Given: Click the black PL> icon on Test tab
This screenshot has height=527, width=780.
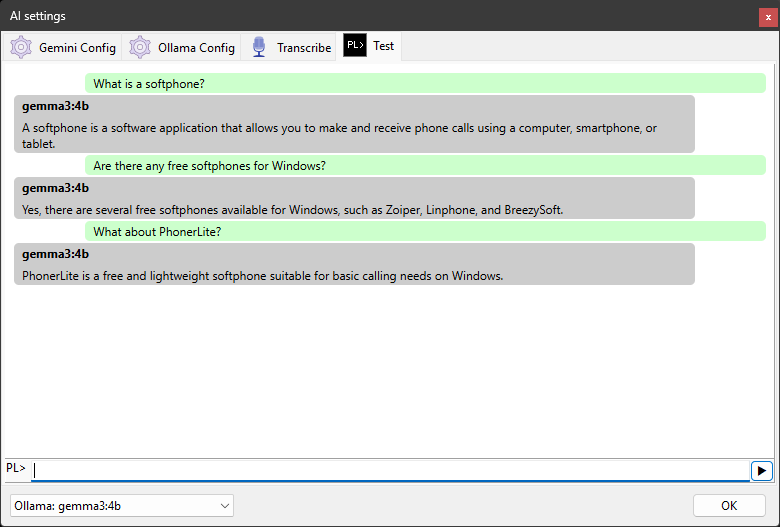Looking at the screenshot, I should pos(354,46).
